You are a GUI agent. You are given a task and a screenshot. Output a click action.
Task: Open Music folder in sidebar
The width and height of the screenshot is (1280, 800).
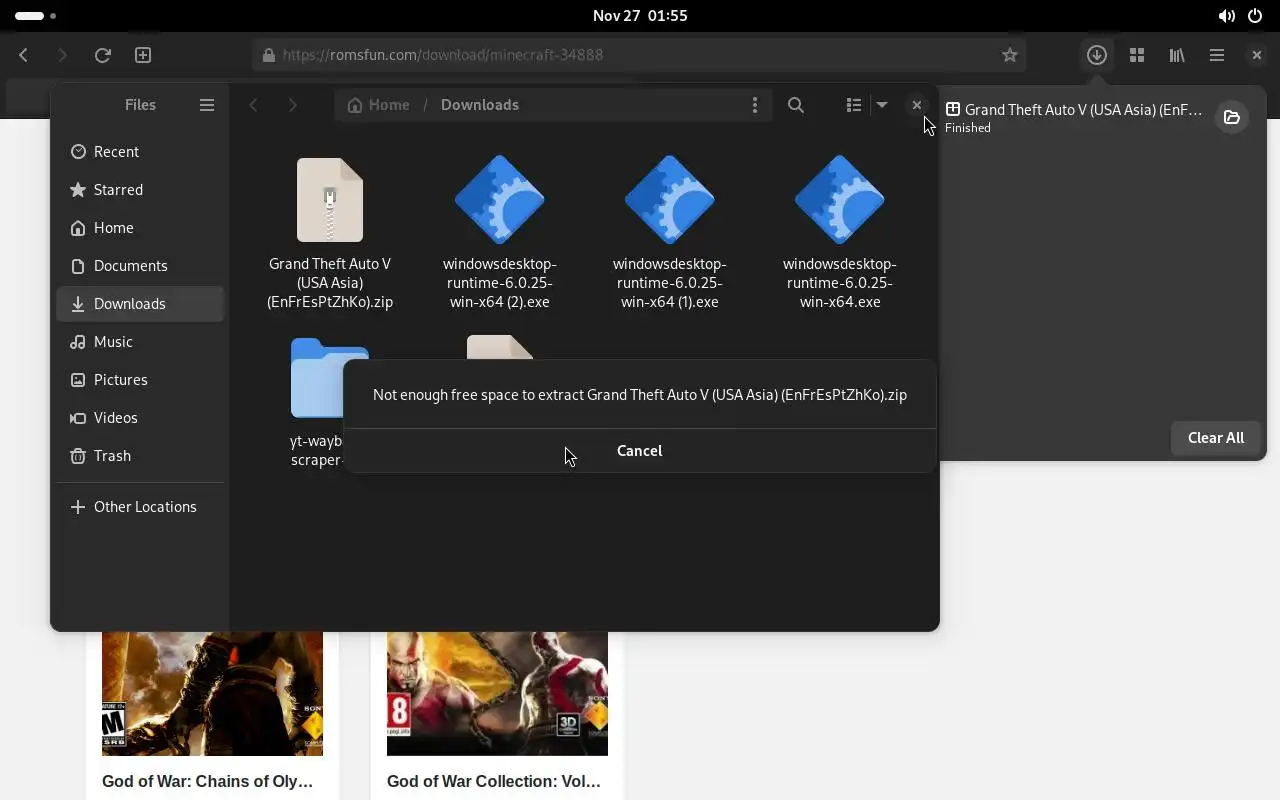[x=140, y=342]
